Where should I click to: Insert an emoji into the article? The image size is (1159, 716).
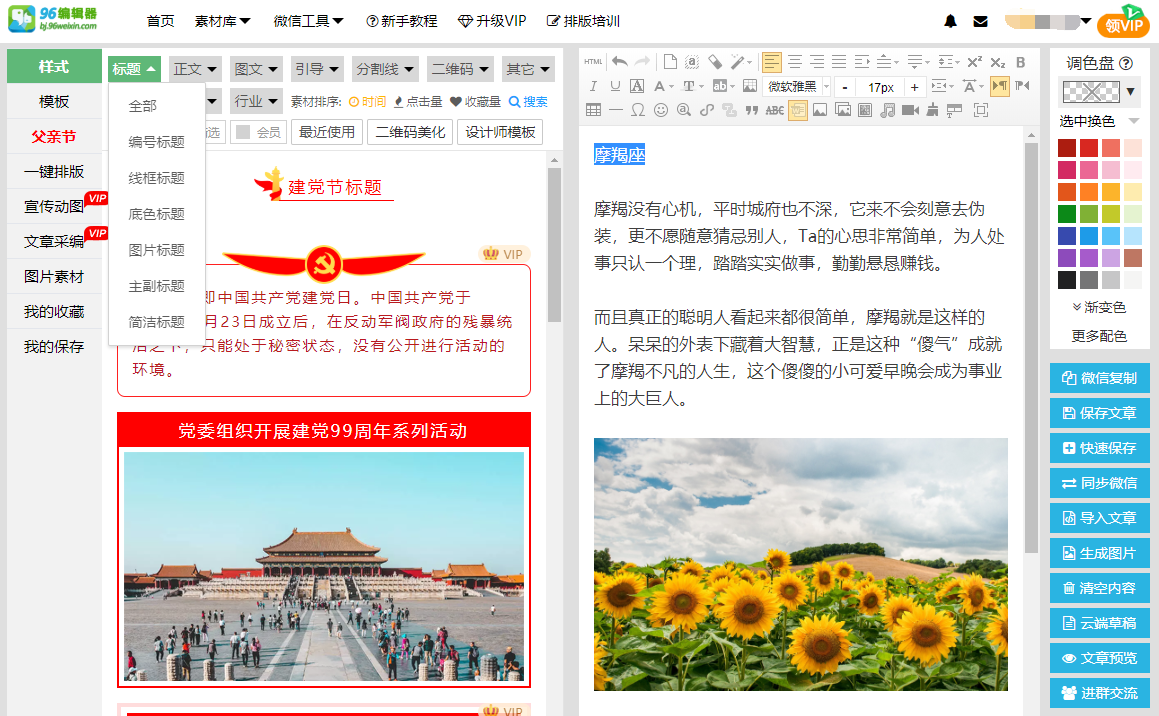pos(659,110)
